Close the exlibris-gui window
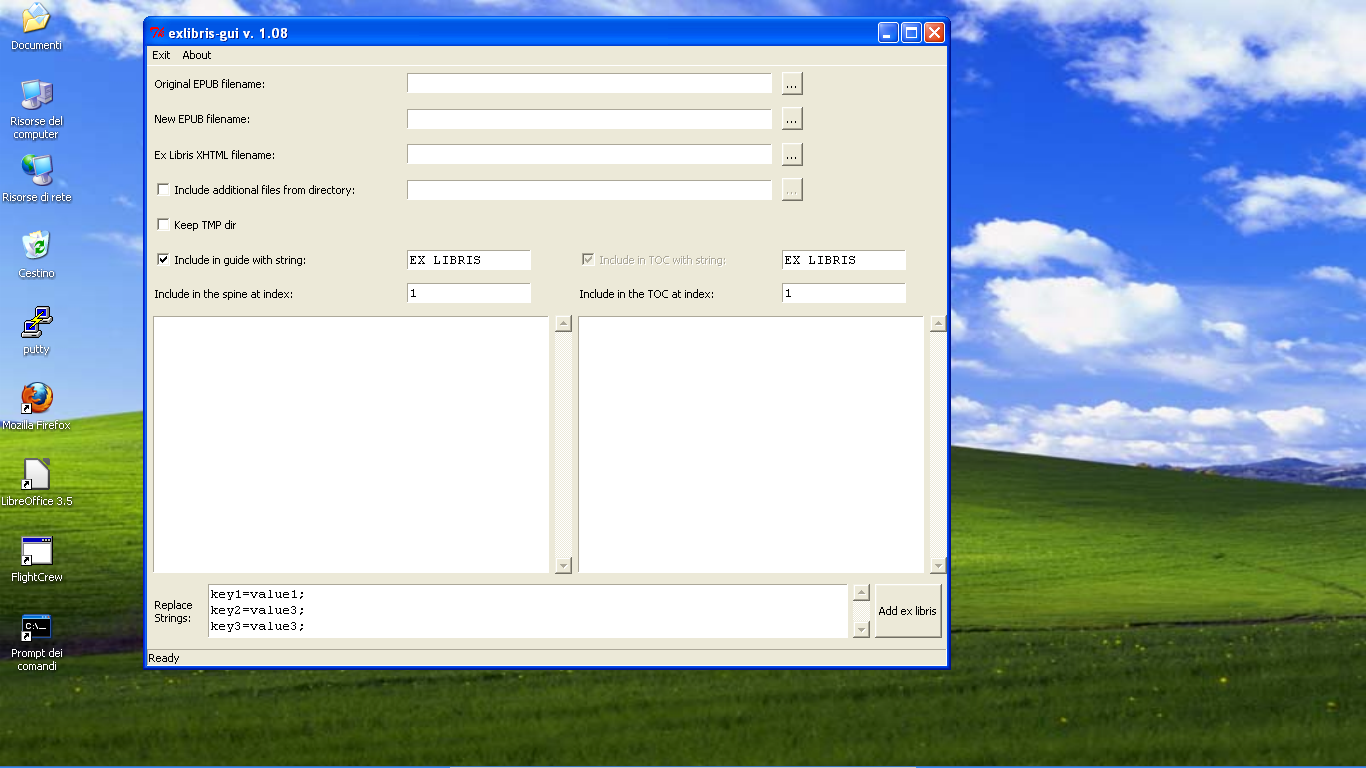The width and height of the screenshot is (1366, 768). click(934, 33)
